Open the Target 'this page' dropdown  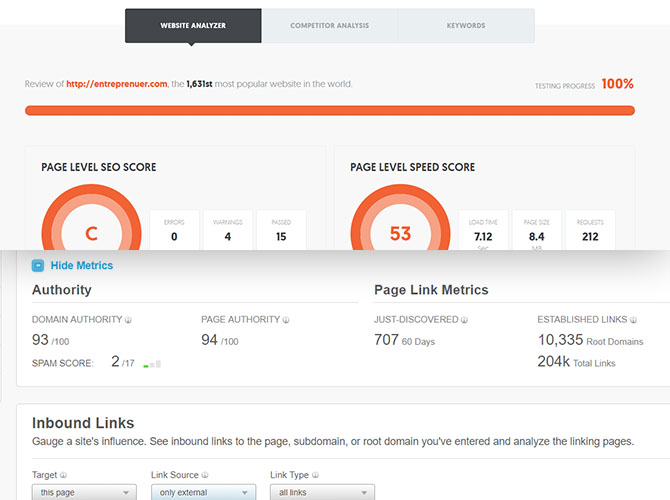pos(84,492)
